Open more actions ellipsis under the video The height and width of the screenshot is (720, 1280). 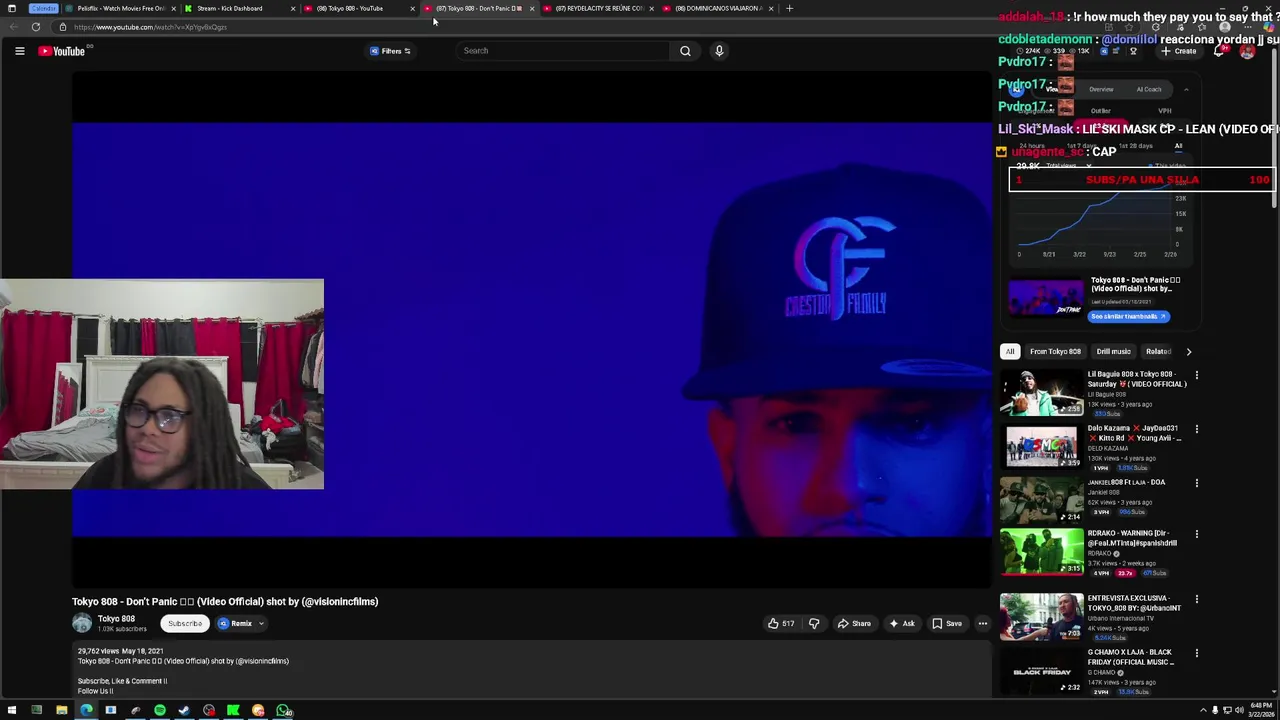(982, 624)
